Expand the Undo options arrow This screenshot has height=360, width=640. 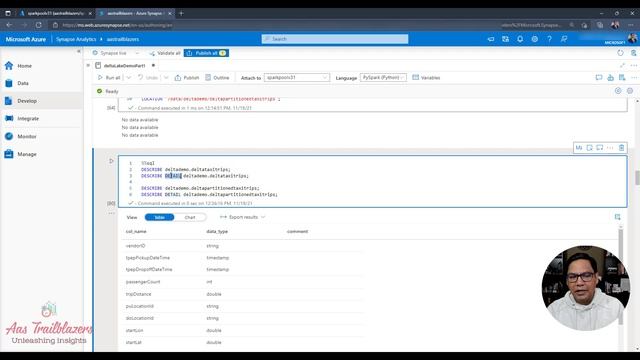166,78
